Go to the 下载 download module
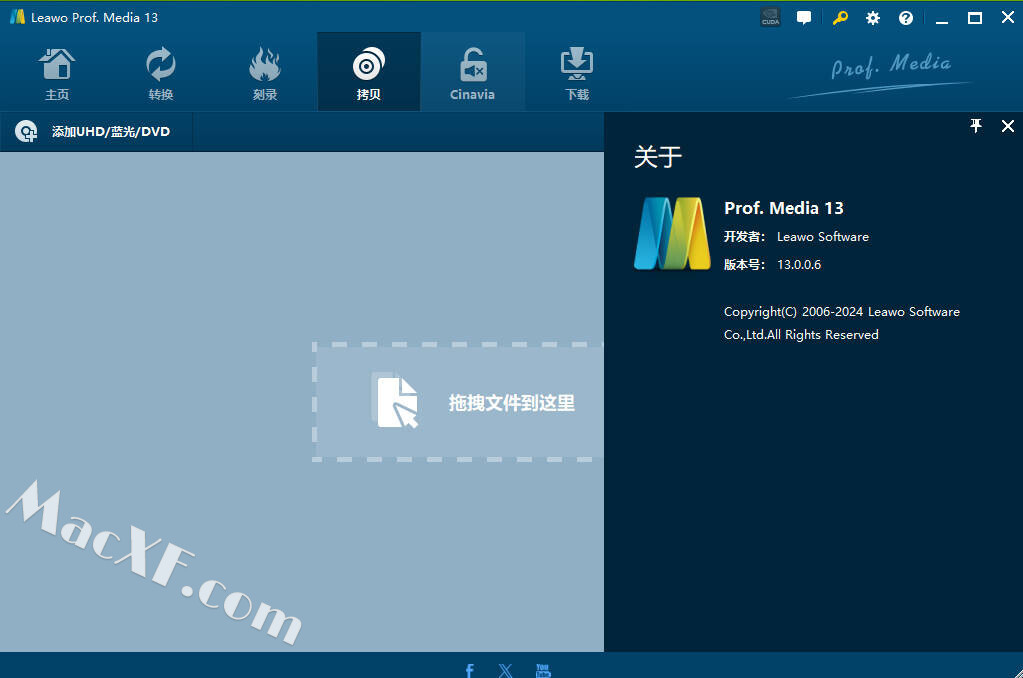Image resolution: width=1023 pixels, height=678 pixels. pos(576,73)
